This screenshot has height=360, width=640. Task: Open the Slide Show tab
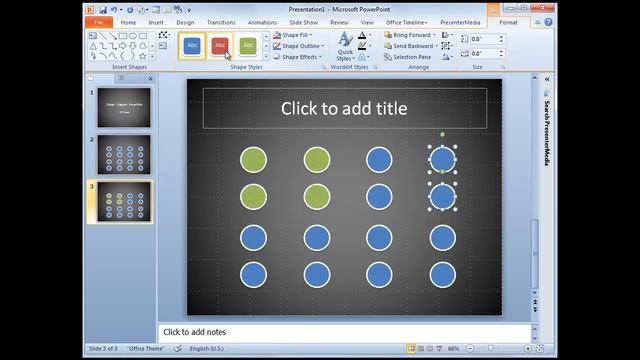(304, 22)
